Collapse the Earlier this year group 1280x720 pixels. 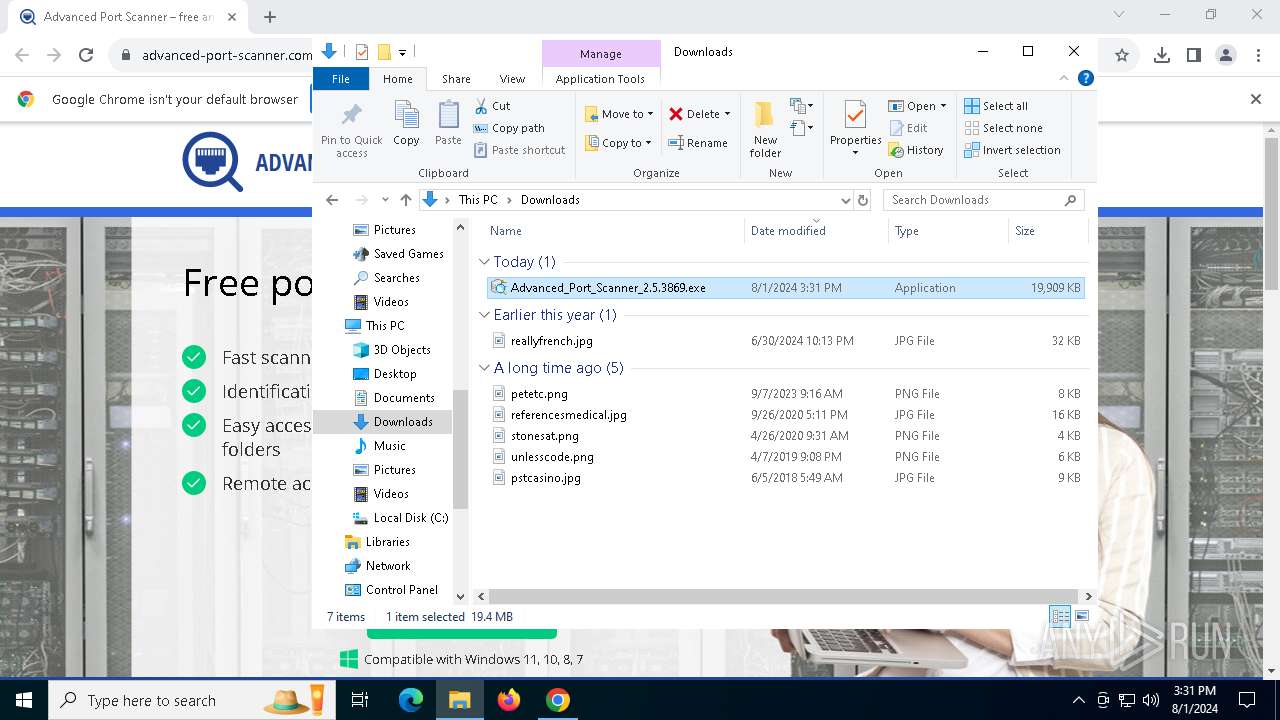click(485, 315)
